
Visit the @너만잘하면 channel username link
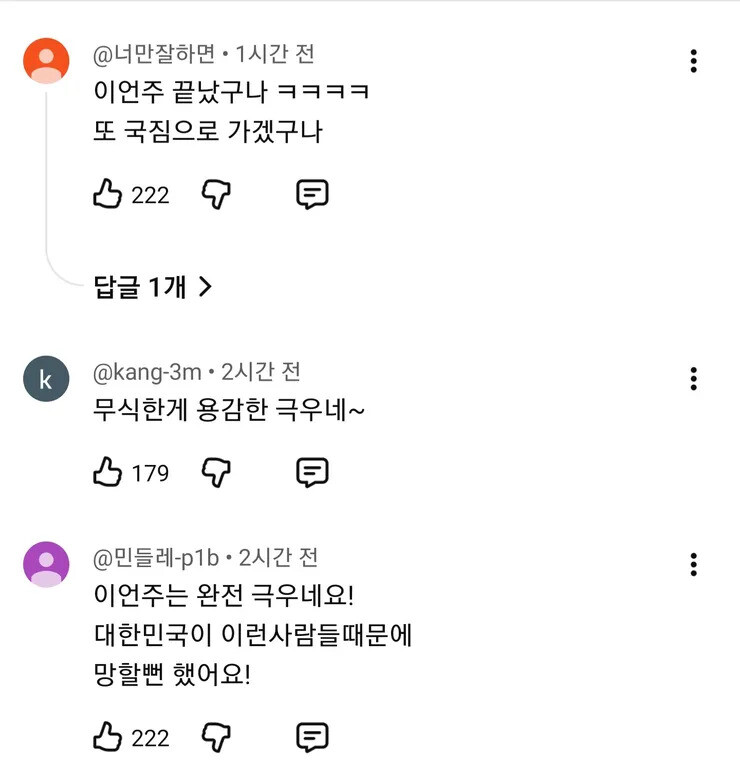(x=155, y=54)
